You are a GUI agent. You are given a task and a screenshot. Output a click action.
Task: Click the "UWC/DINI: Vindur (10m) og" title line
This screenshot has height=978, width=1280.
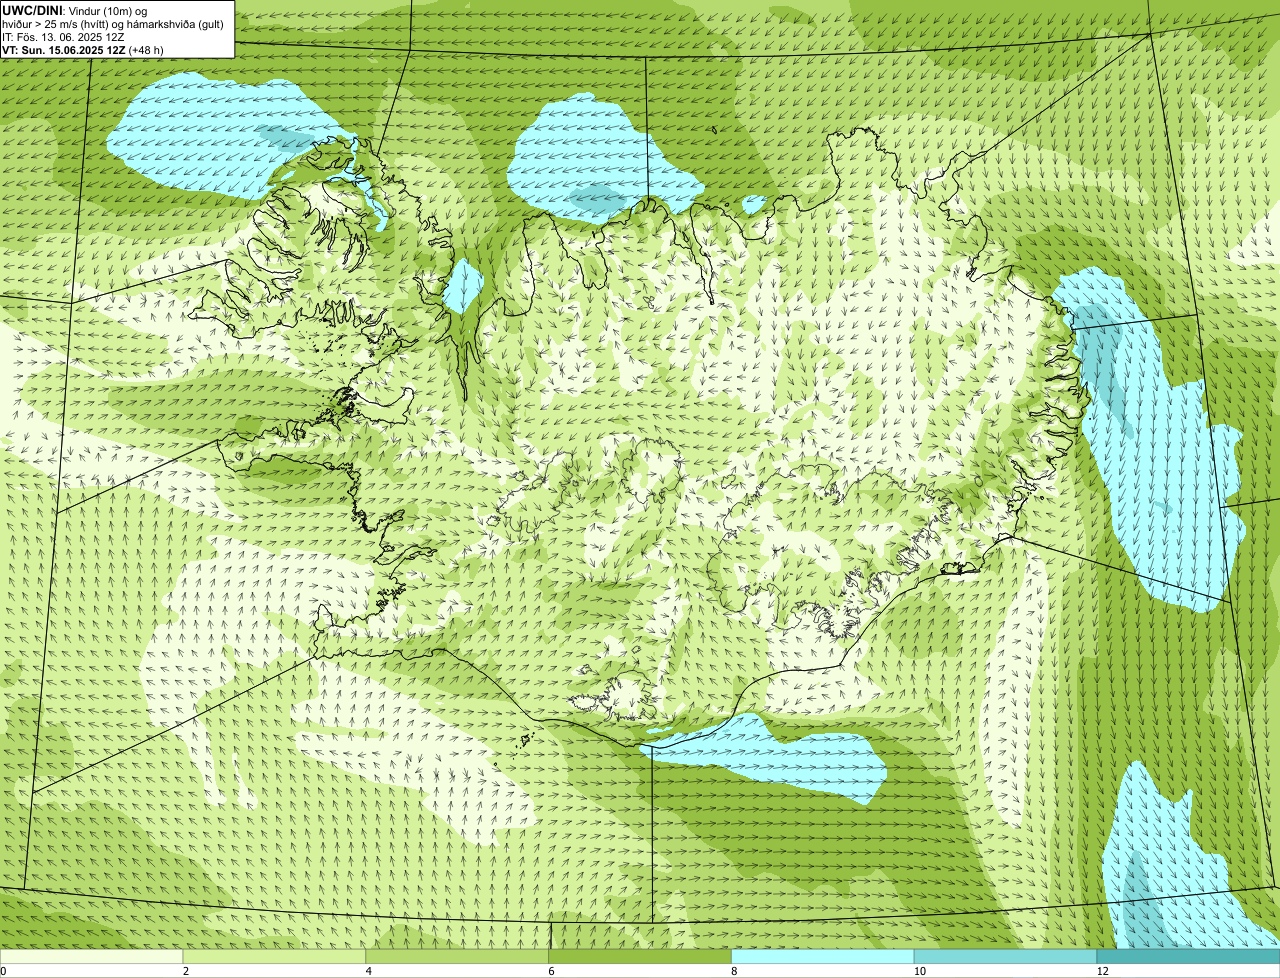coord(75,11)
